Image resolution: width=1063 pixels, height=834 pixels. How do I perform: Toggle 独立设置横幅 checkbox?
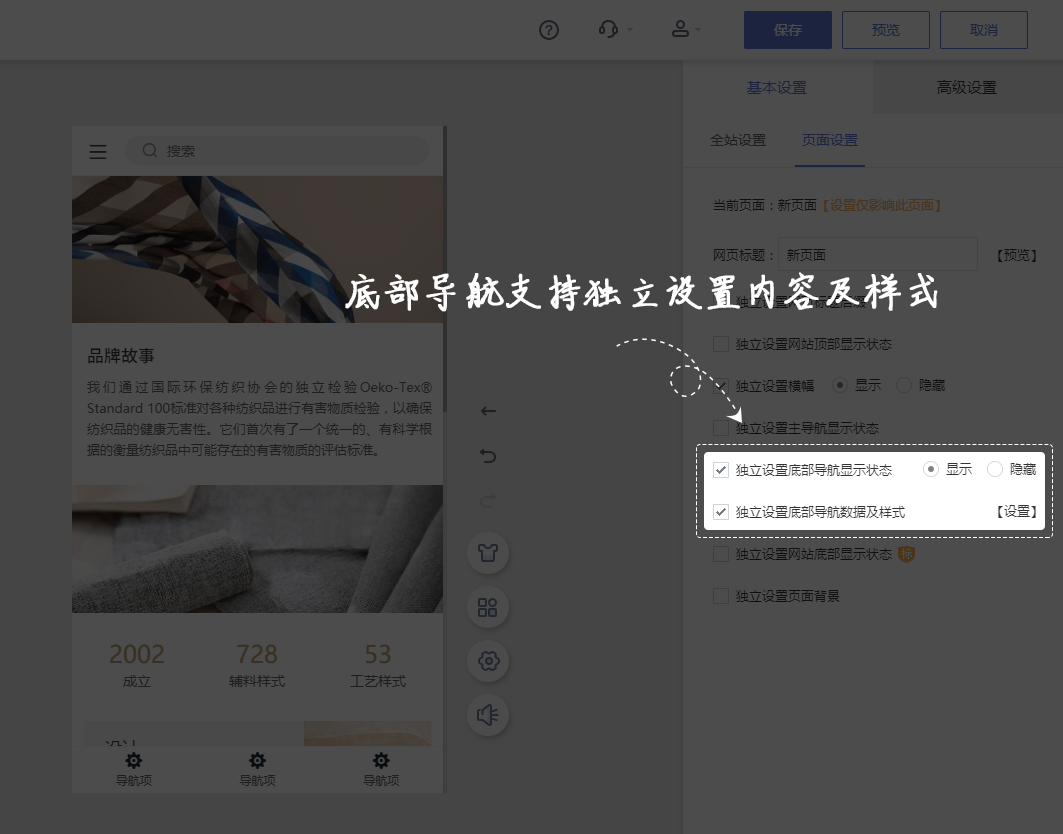(721, 386)
